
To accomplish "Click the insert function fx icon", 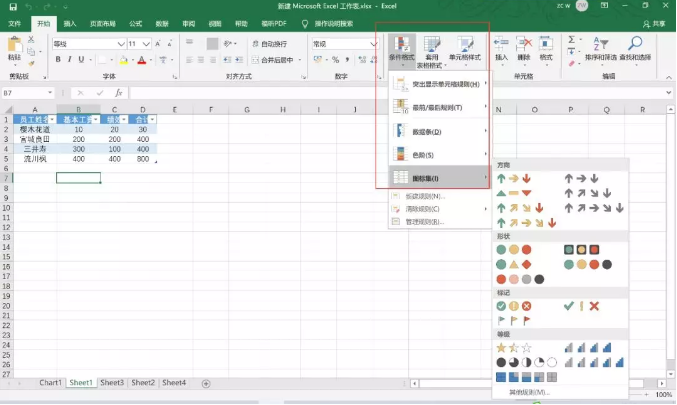I will point(118,93).
